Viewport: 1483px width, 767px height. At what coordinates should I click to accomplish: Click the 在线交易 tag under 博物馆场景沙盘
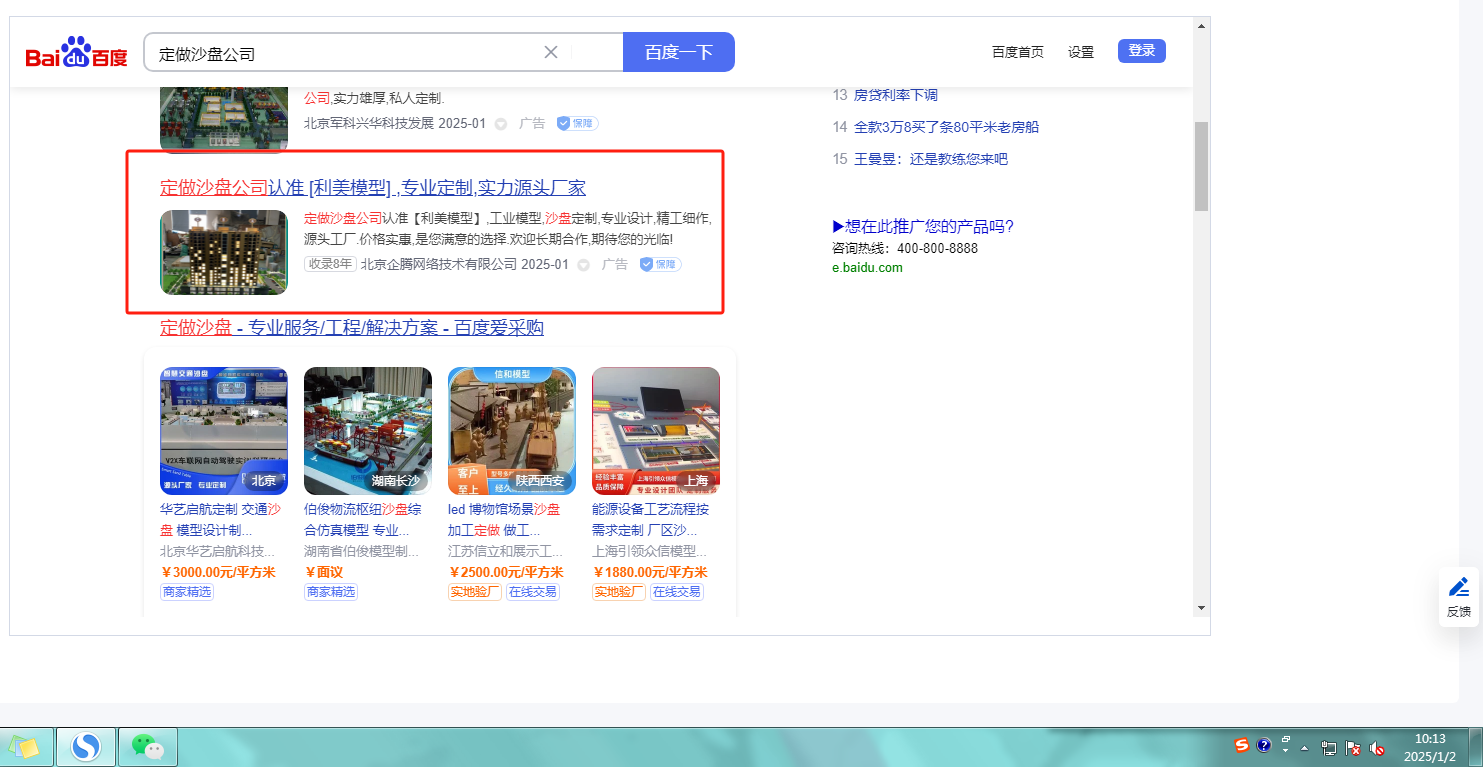click(x=533, y=592)
